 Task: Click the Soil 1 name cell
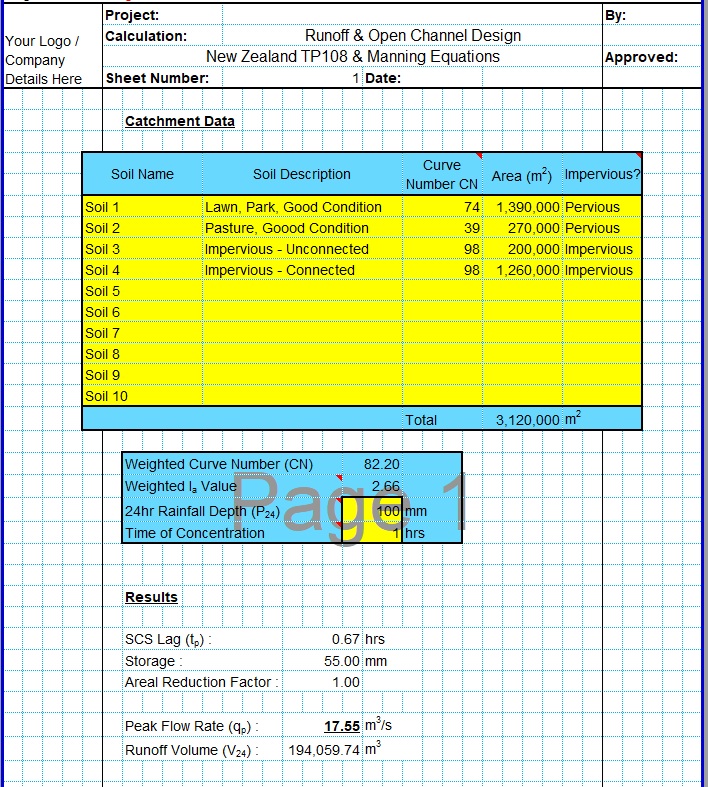(142, 207)
